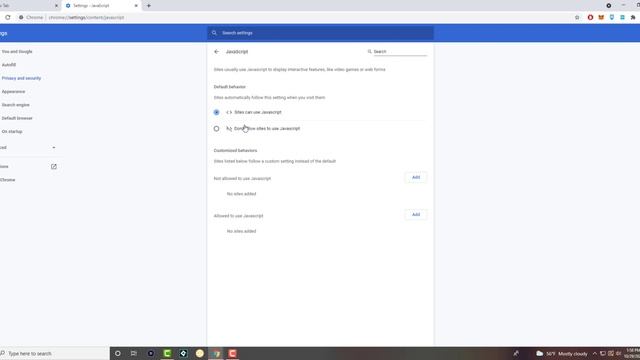Open the red circular extension icon

(x=590, y=18)
